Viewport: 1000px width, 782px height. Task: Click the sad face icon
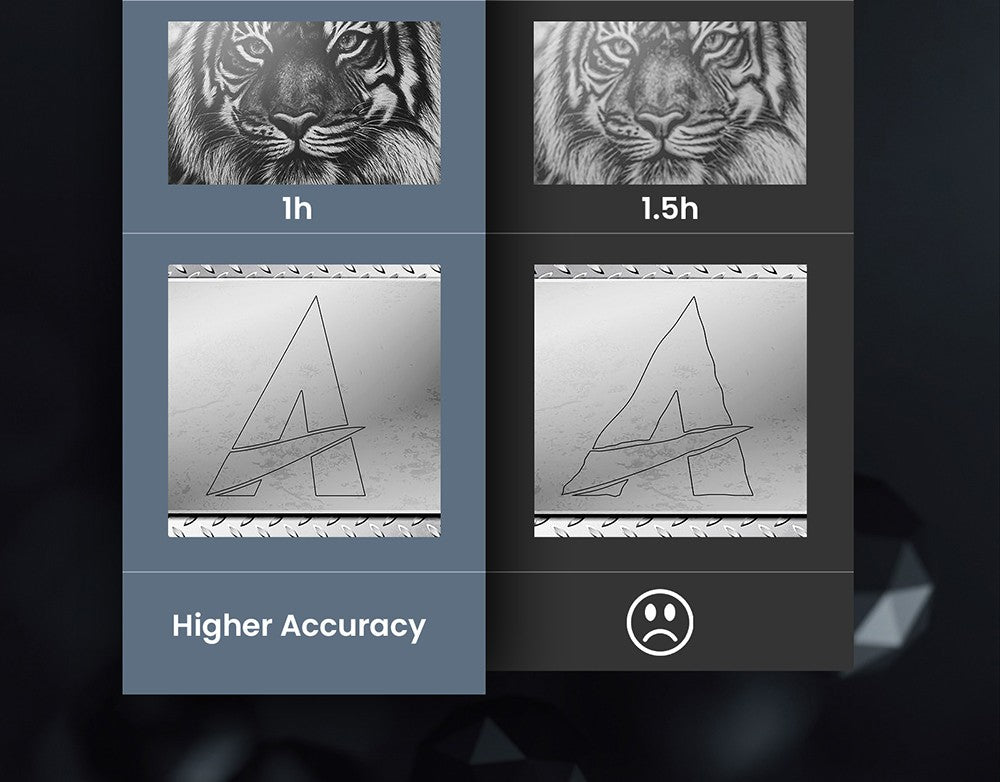659,622
